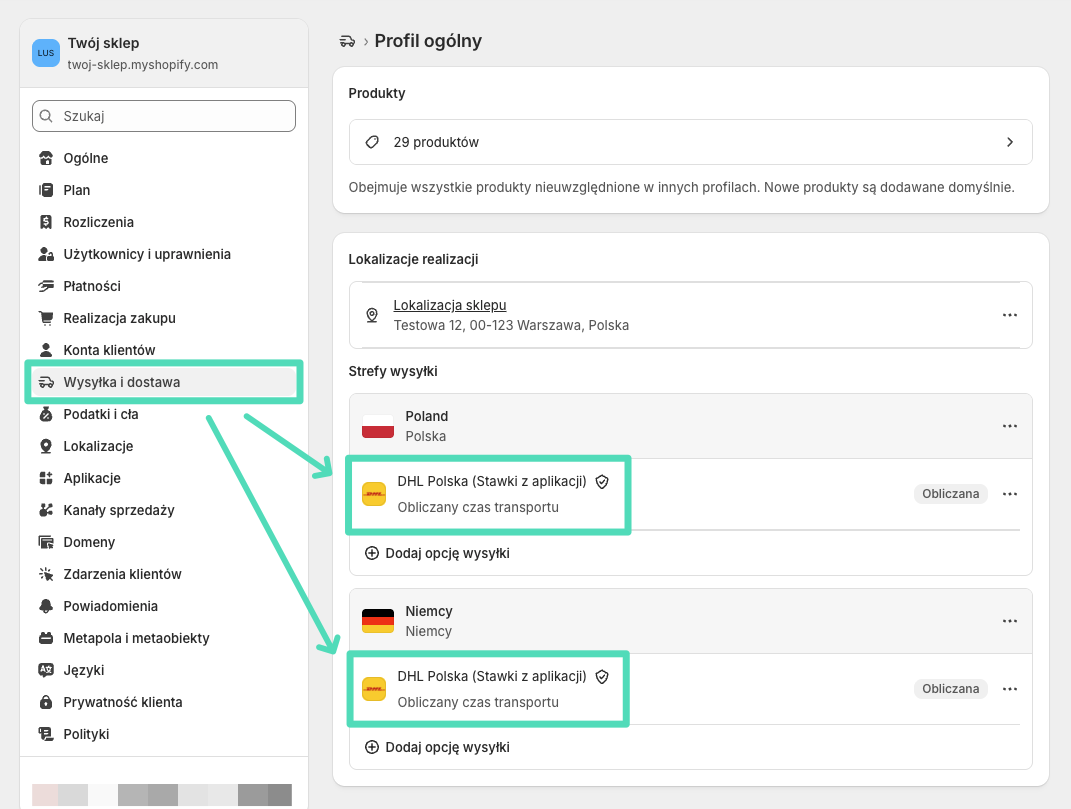
Task: Click the Szukaj search field
Action: (x=164, y=116)
